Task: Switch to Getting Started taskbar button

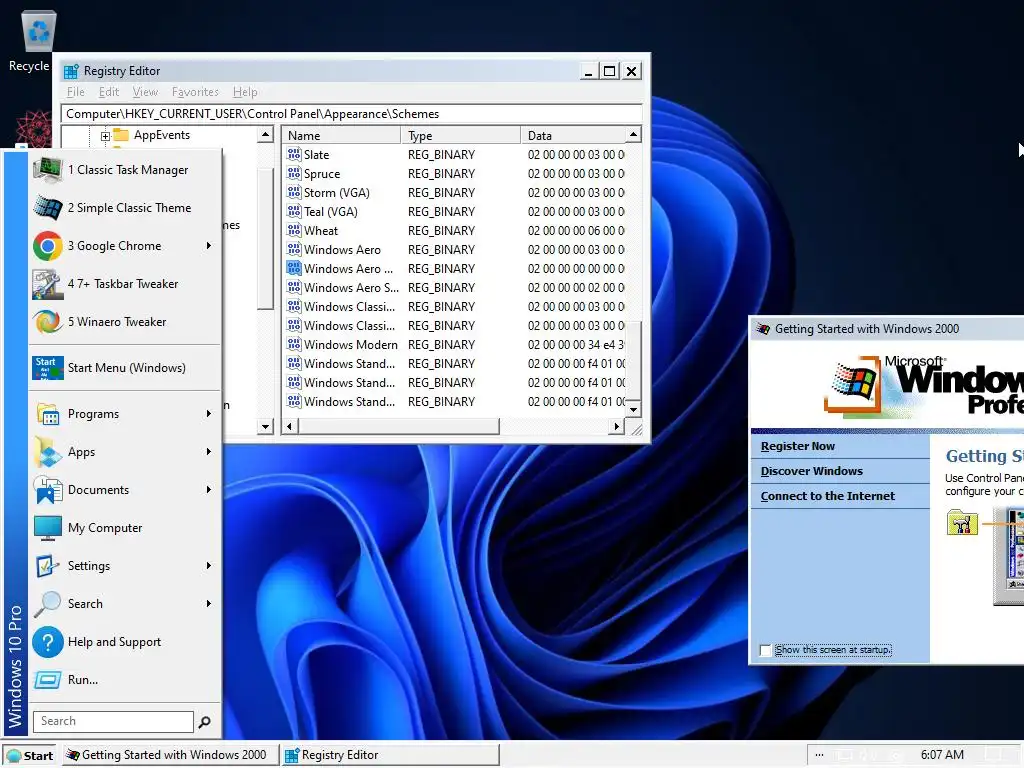Action: click(x=170, y=755)
